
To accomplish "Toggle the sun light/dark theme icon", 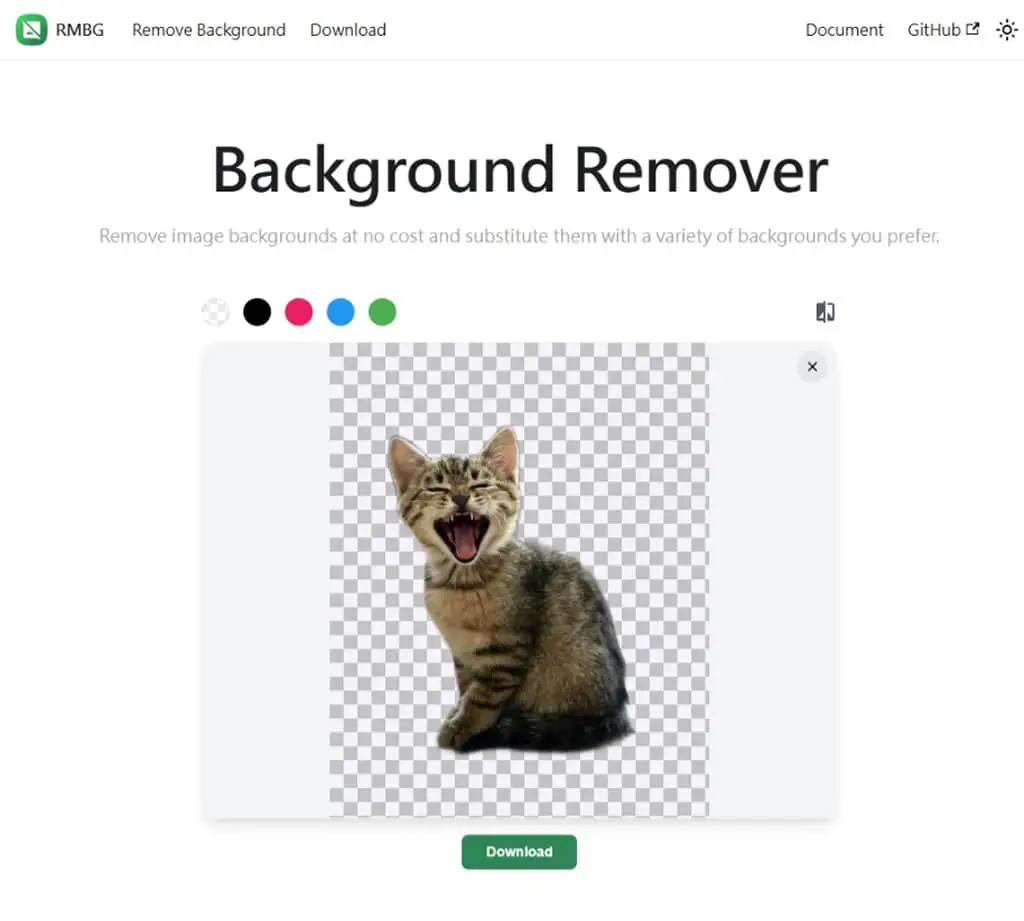I will tap(1006, 30).
